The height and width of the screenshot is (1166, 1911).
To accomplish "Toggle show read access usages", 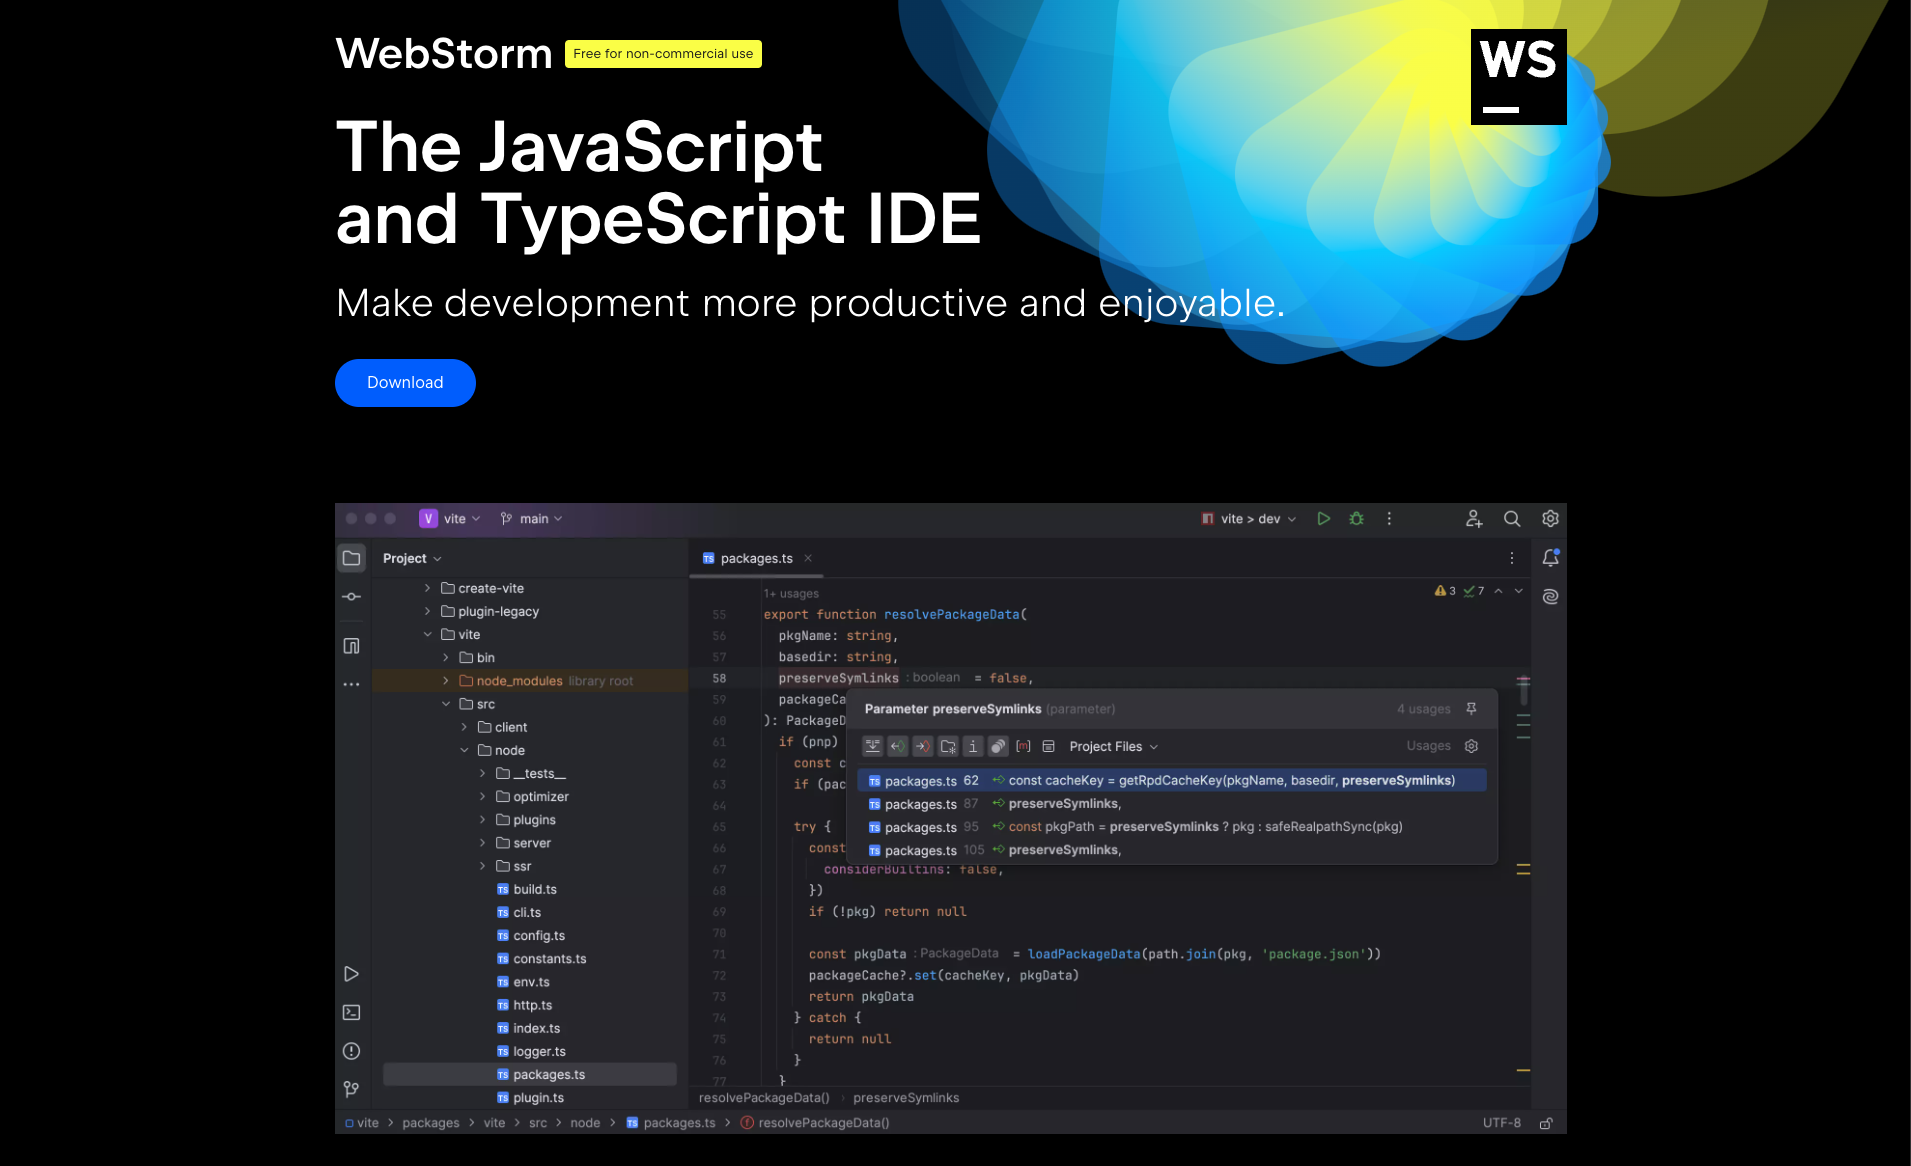I will click(x=898, y=746).
